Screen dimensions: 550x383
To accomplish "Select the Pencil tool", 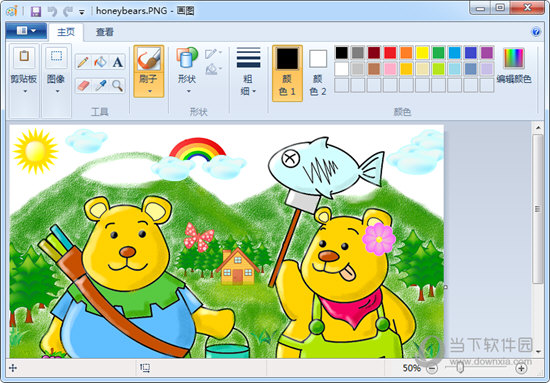I will (83, 62).
